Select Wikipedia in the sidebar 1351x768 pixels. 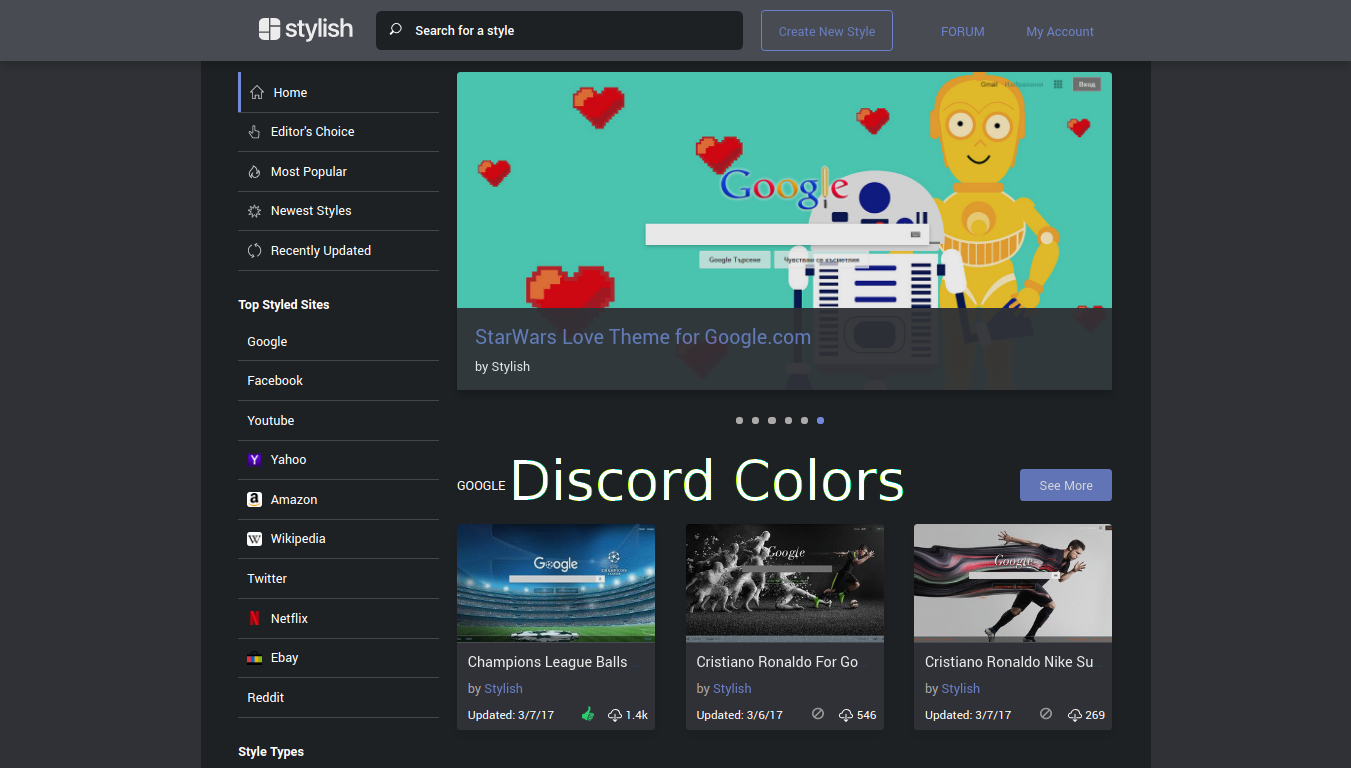338,539
